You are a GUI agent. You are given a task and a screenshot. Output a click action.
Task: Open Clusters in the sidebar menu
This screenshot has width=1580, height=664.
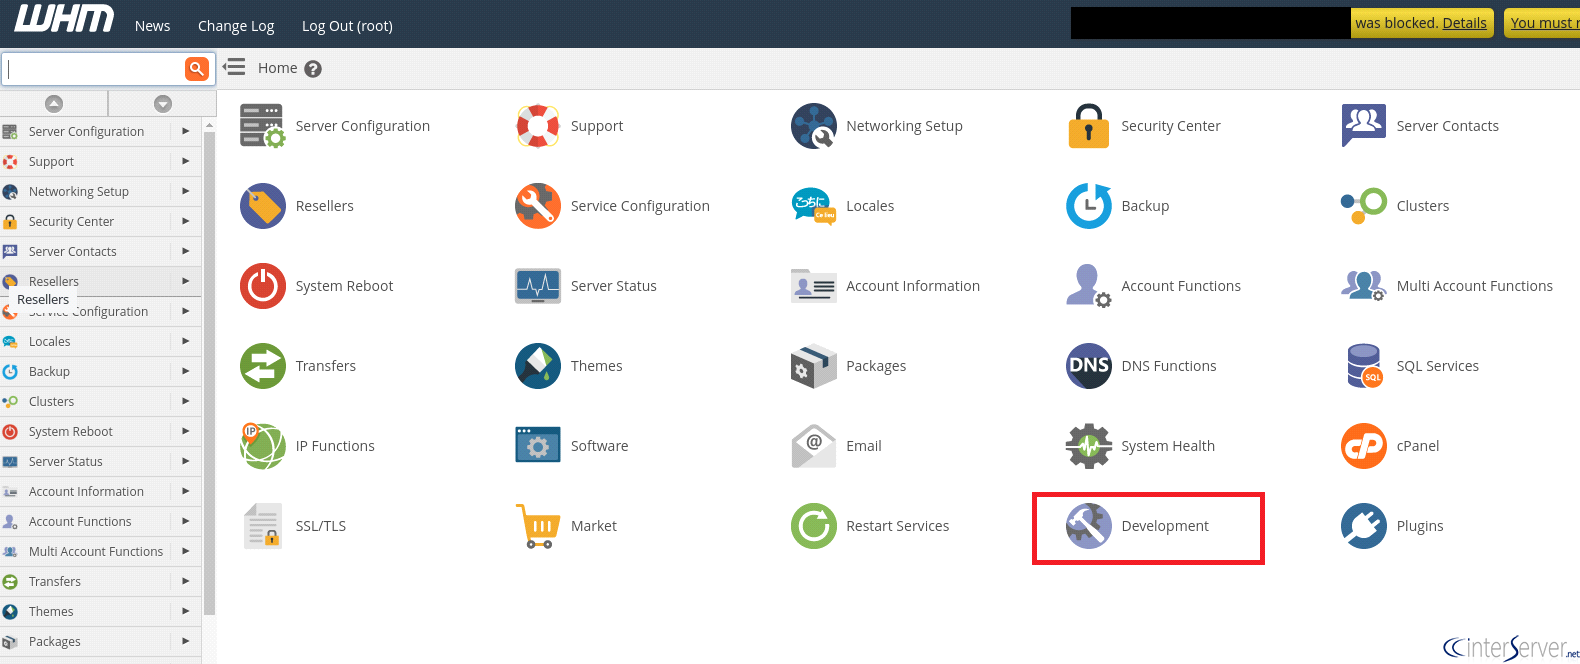pyautogui.click(x=51, y=401)
